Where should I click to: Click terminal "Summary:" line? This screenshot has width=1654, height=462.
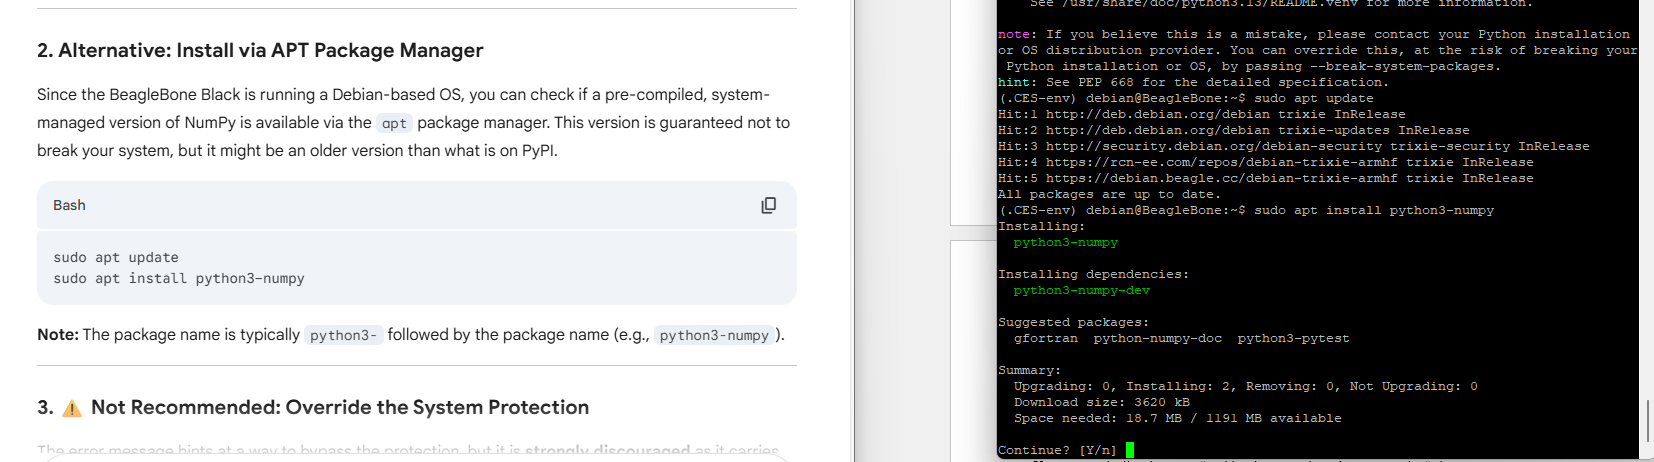click(x=1030, y=370)
